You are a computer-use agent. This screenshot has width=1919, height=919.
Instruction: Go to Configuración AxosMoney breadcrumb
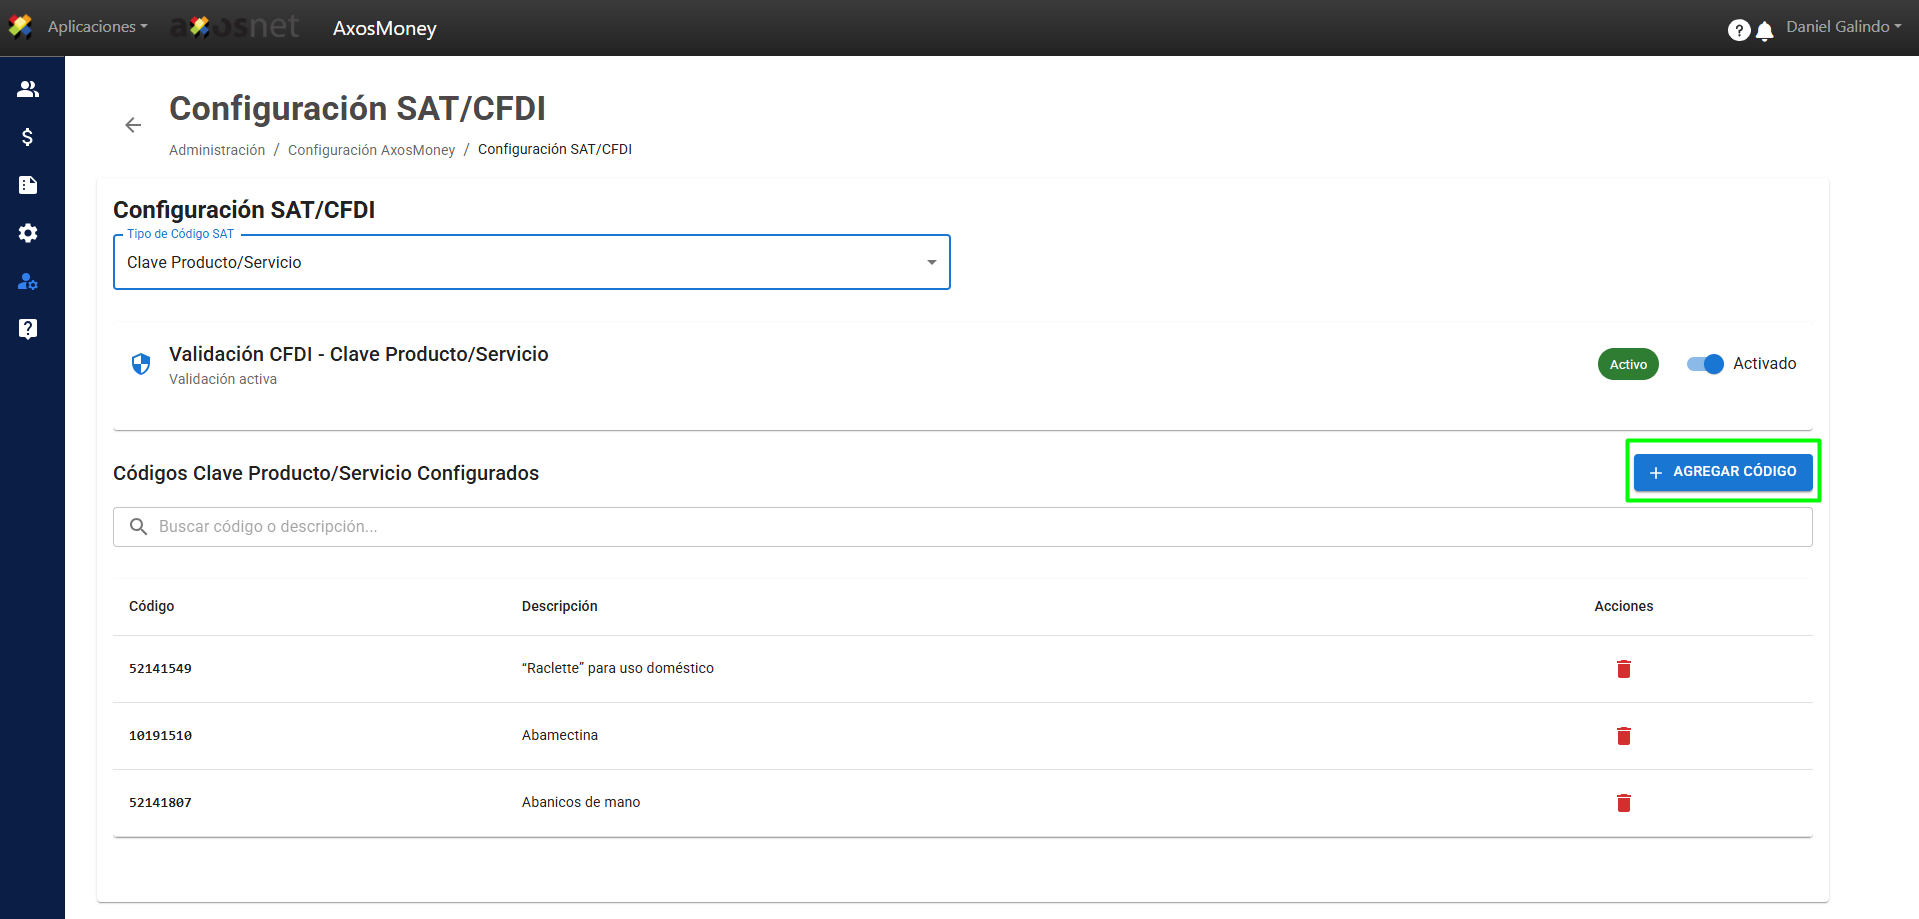(371, 150)
